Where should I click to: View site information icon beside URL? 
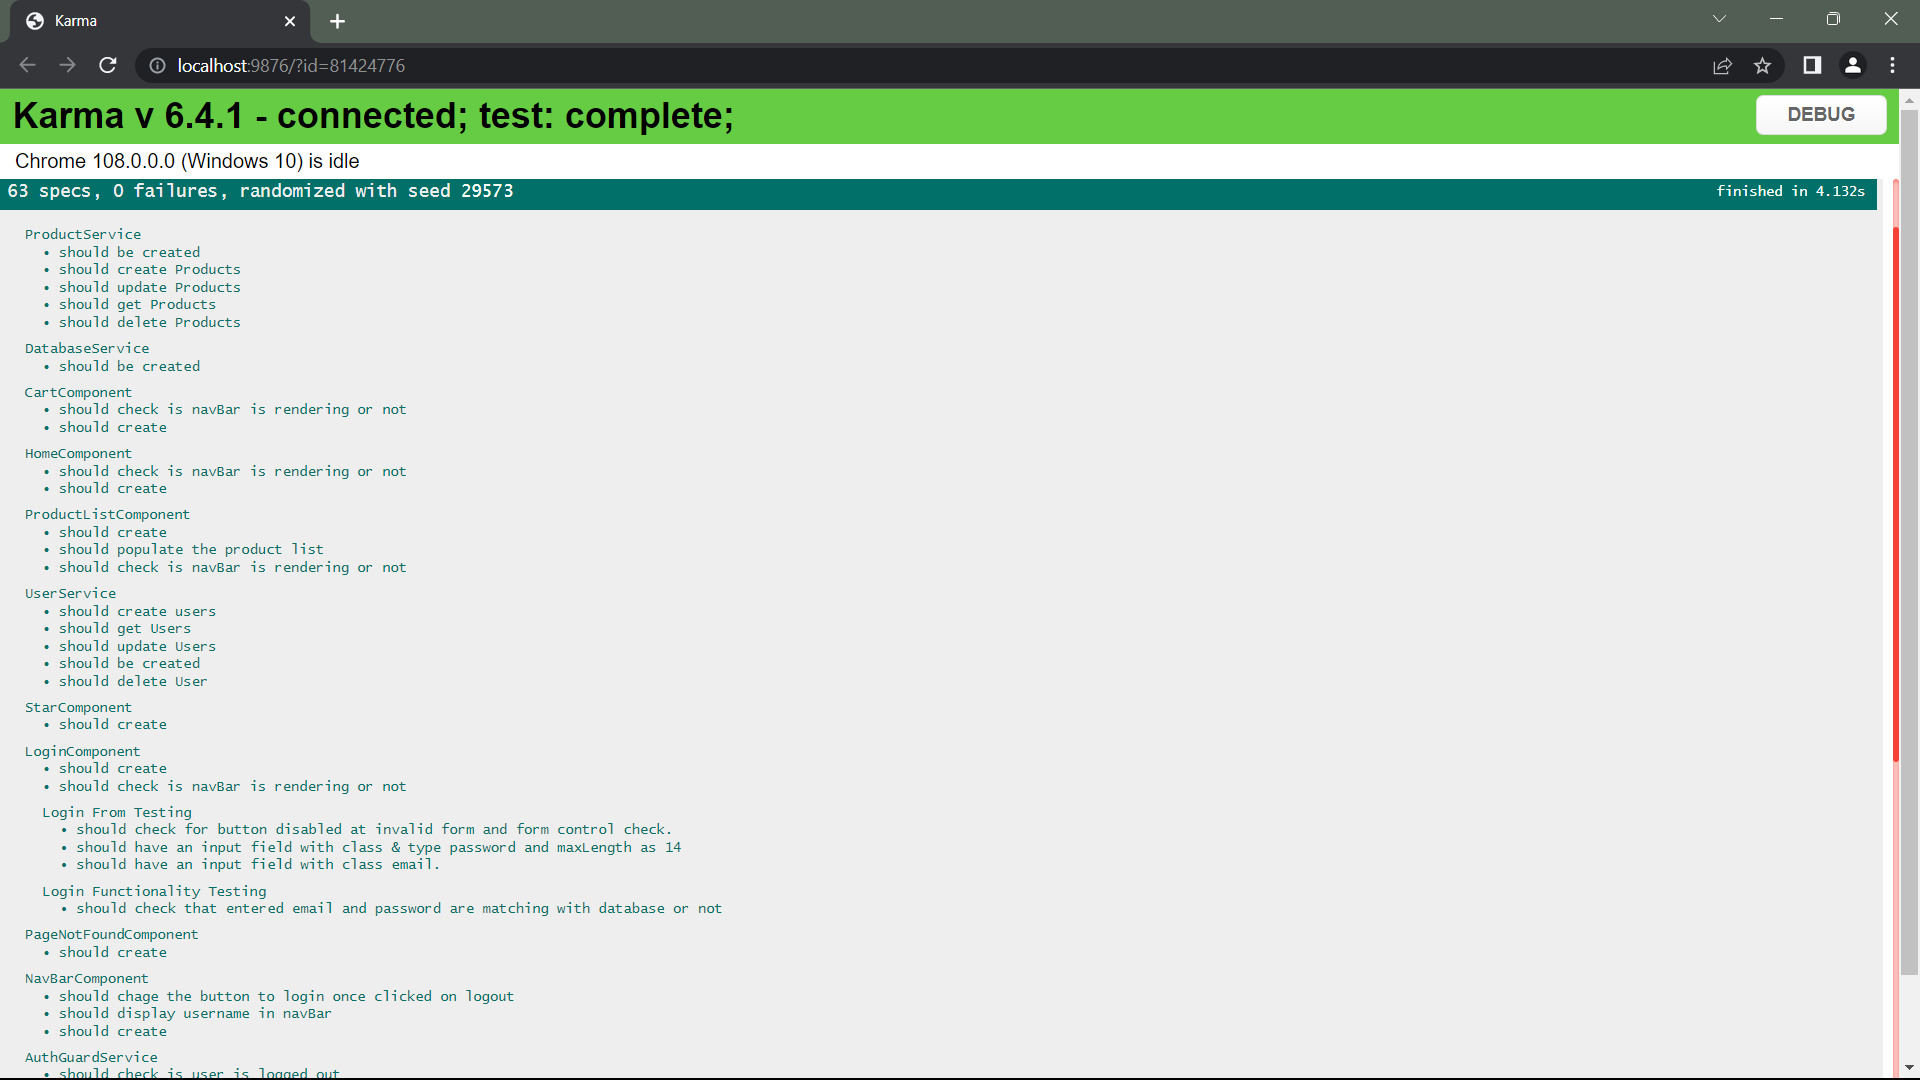point(157,65)
